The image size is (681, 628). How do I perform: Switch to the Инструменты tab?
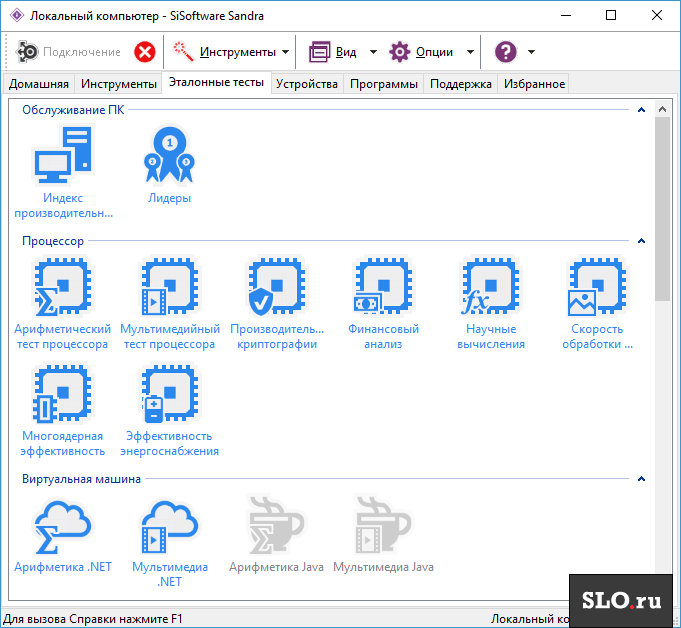click(x=119, y=84)
